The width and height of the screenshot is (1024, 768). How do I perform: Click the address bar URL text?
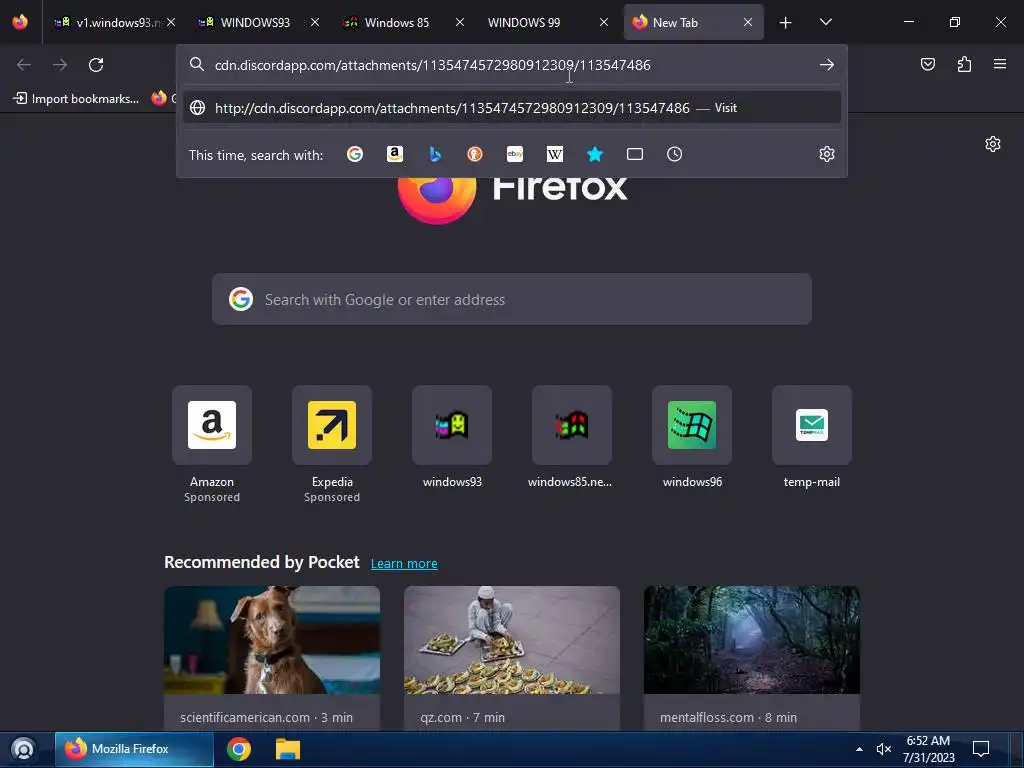tap(432, 65)
